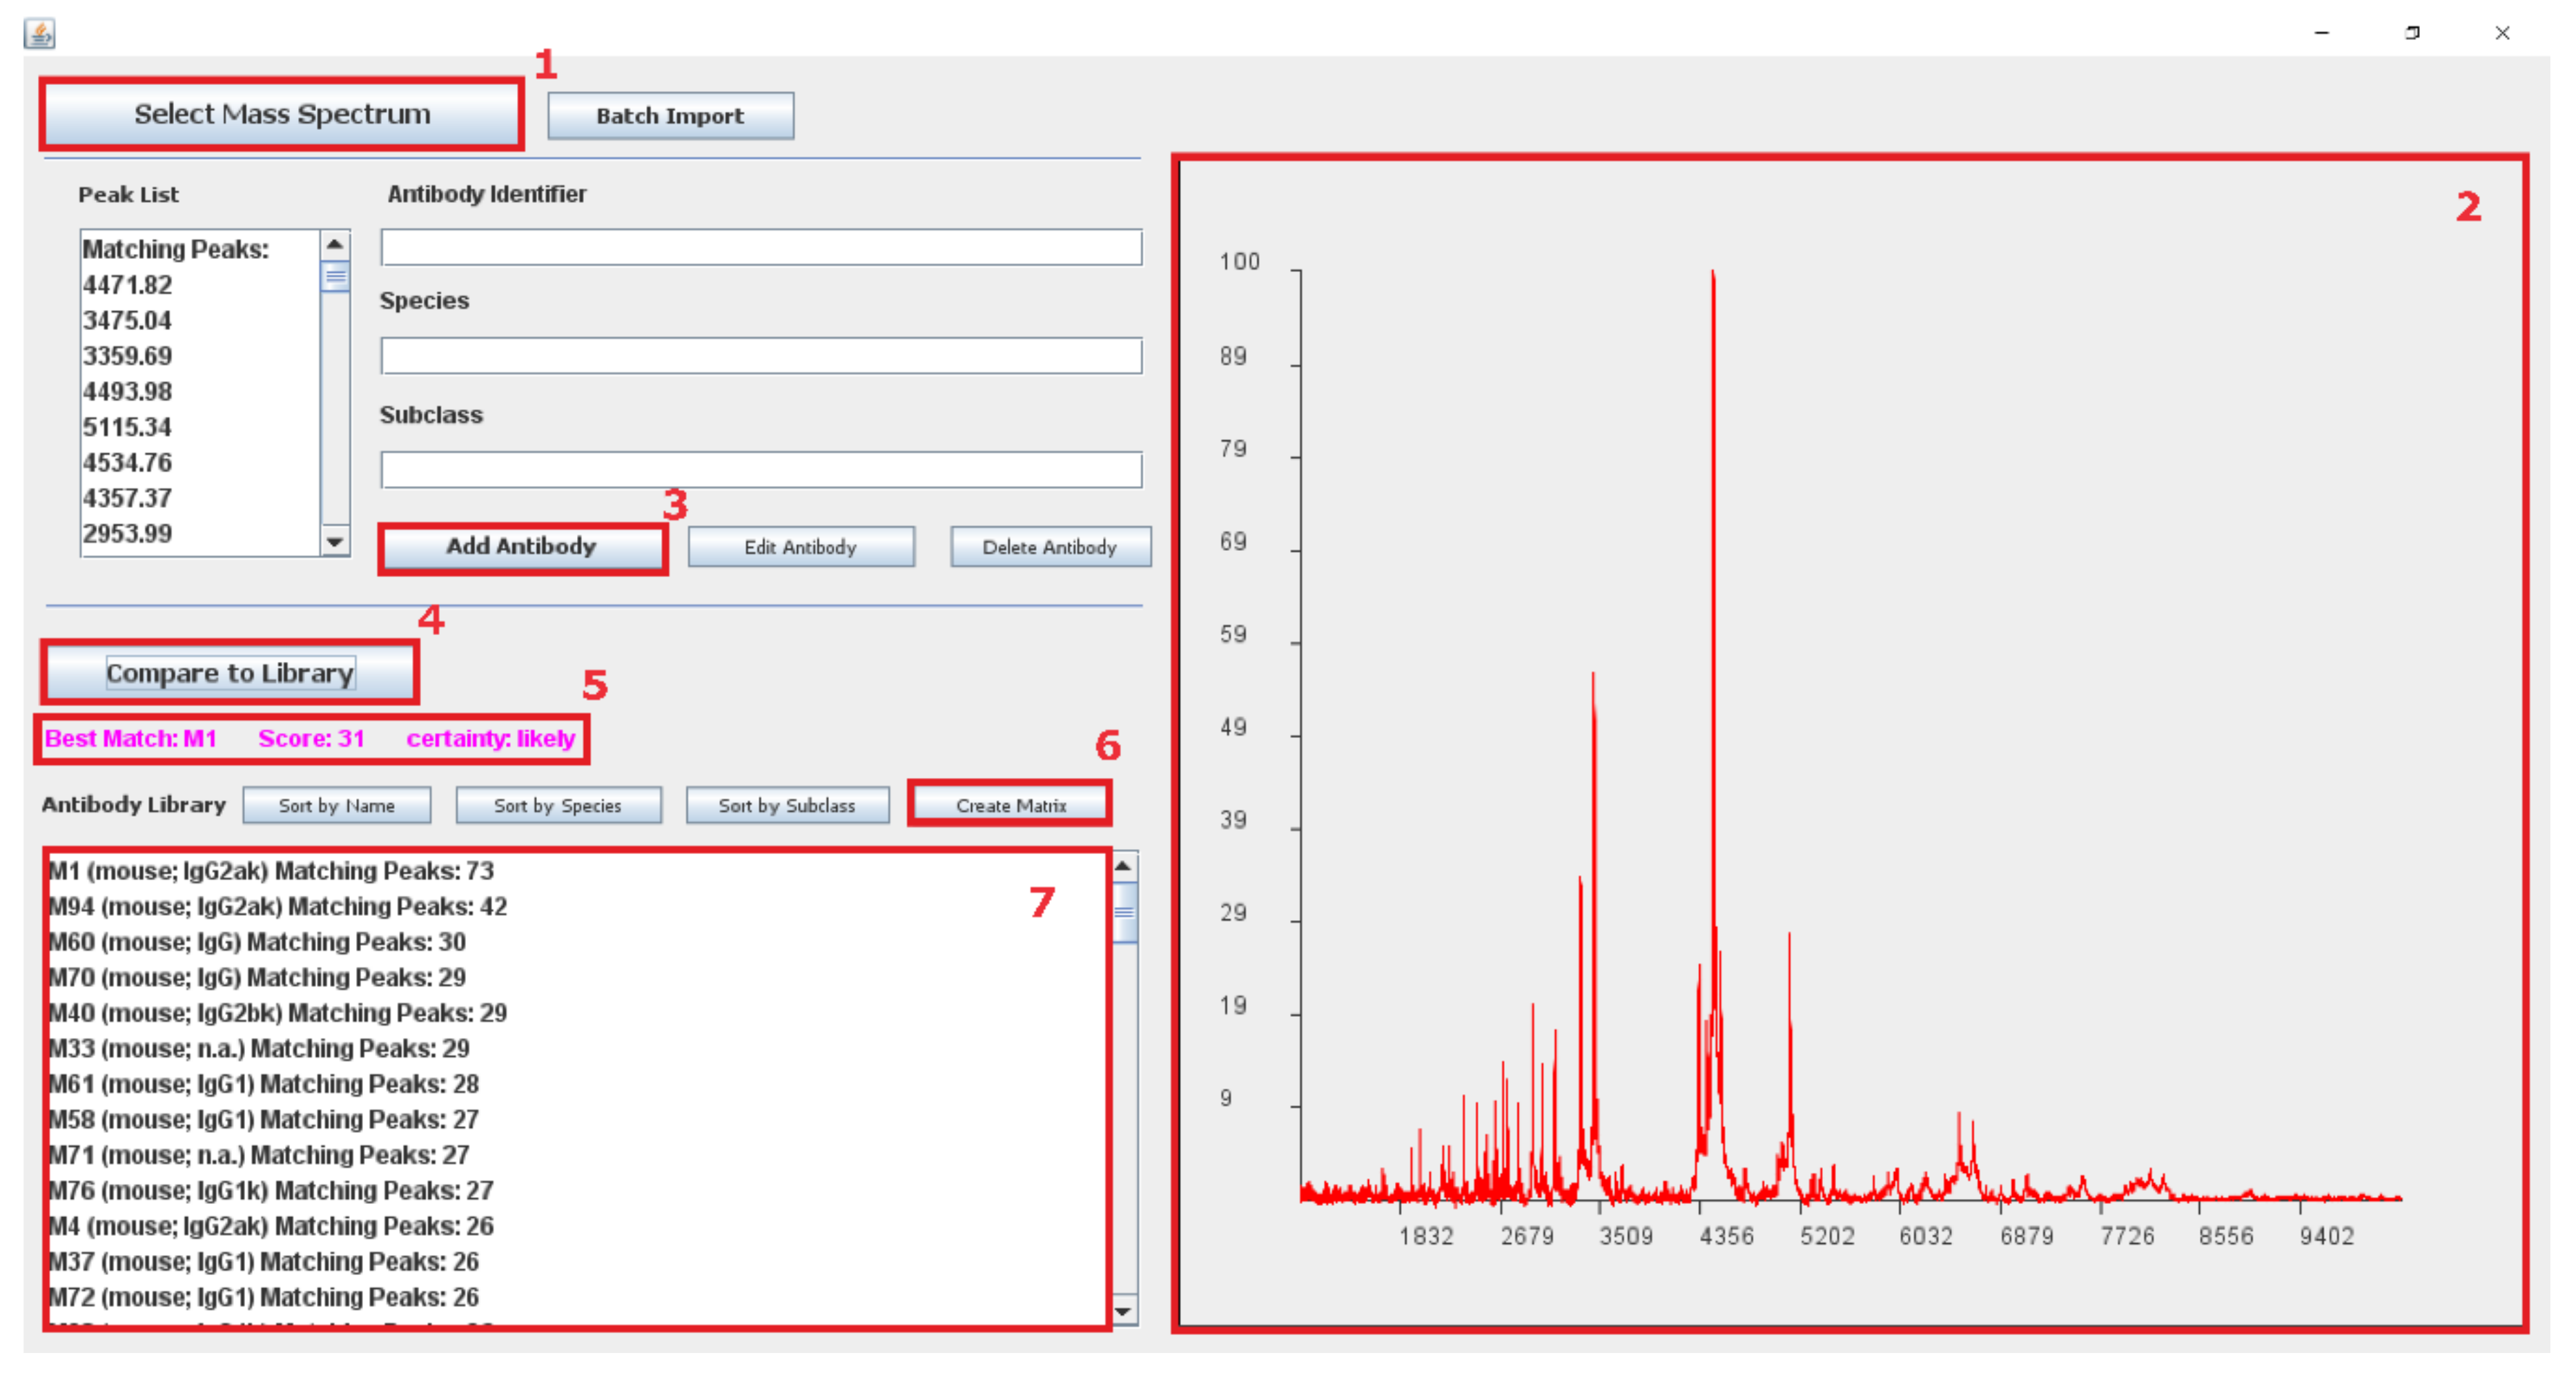Image resolution: width=2576 pixels, height=1373 pixels.
Task: Sort library by Subclass
Action: [x=787, y=805]
